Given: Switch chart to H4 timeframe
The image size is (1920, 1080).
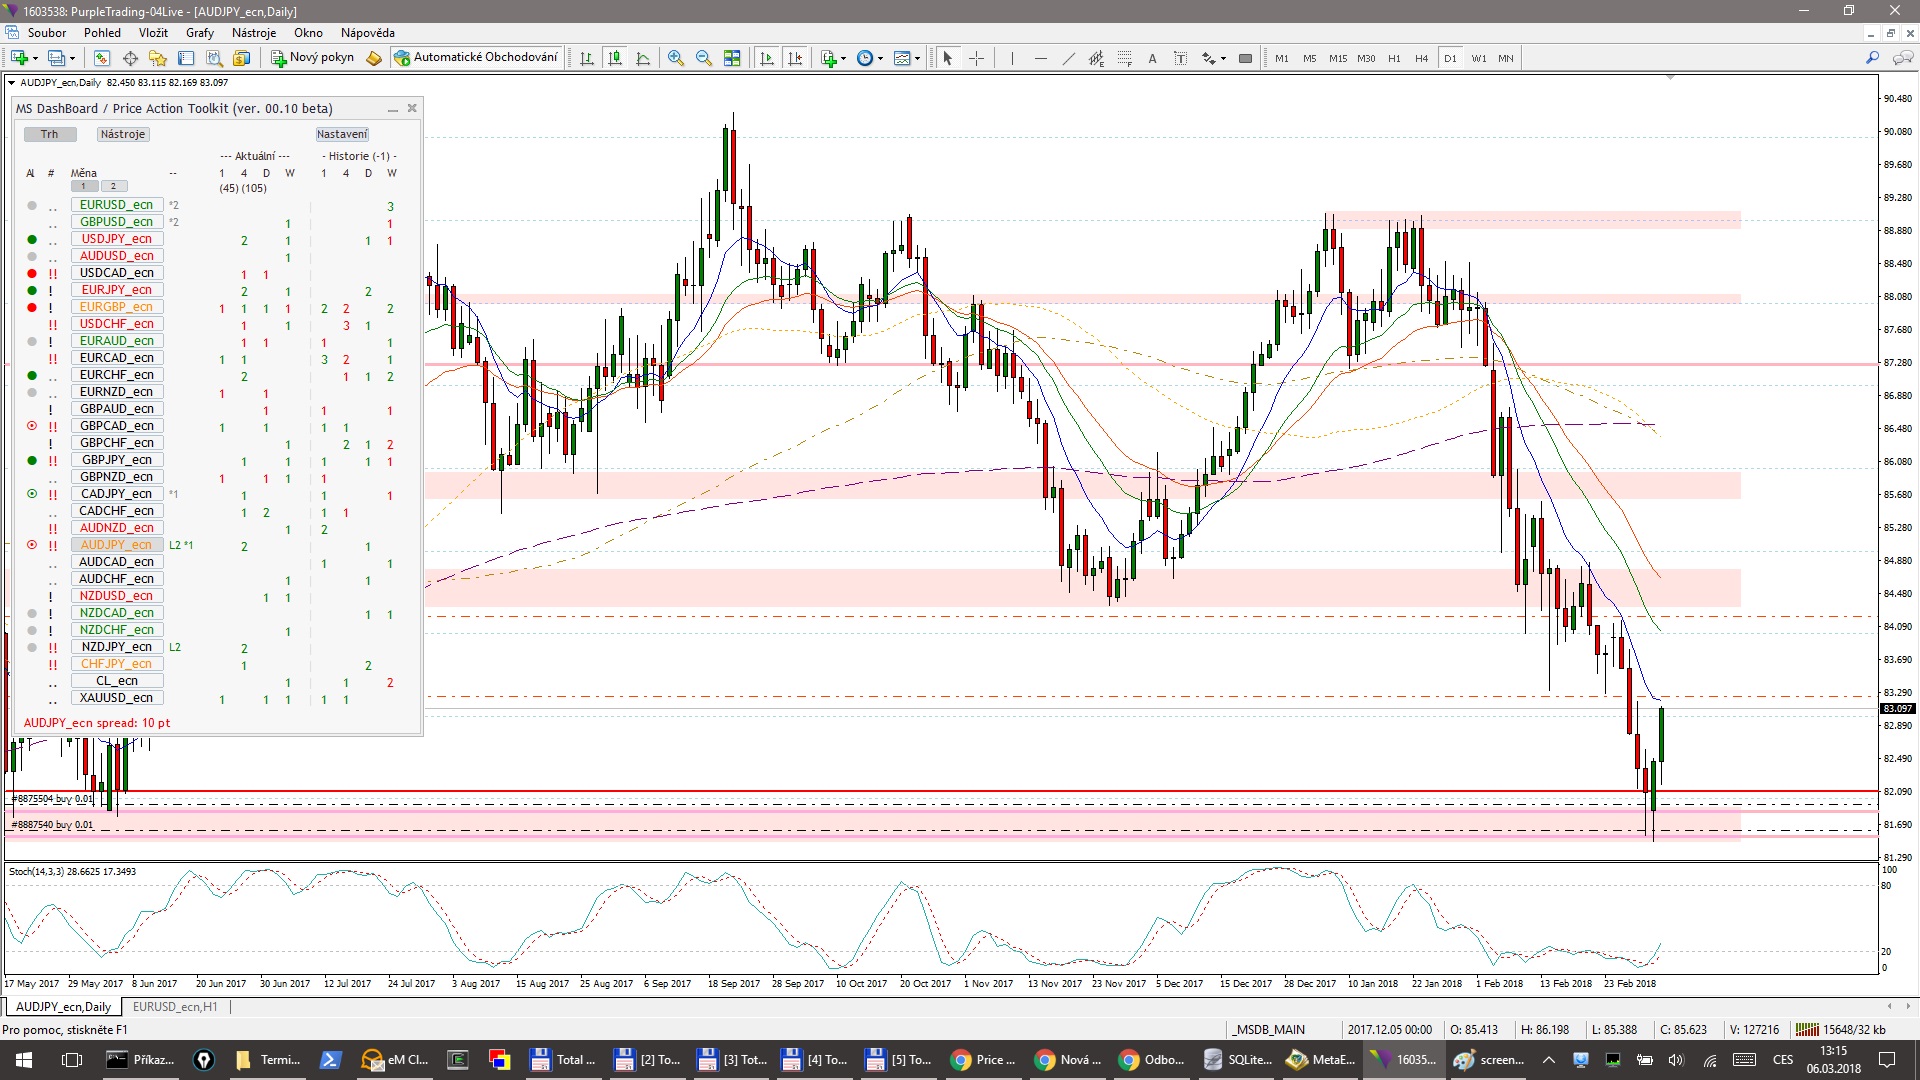Looking at the screenshot, I should [1421, 58].
